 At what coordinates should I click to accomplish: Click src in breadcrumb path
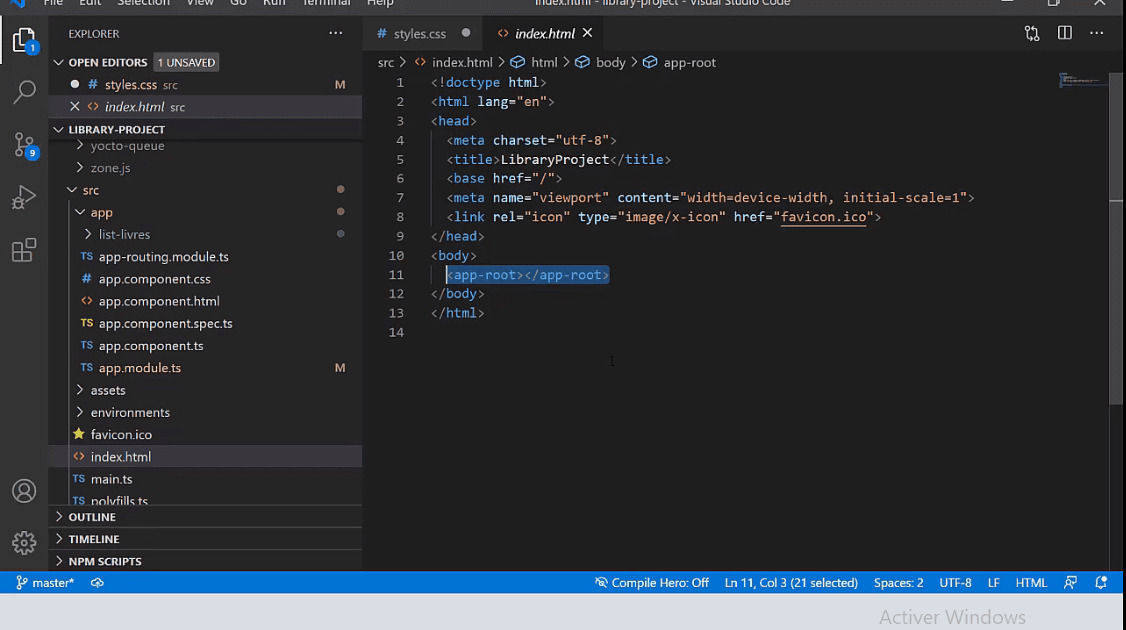click(x=386, y=62)
